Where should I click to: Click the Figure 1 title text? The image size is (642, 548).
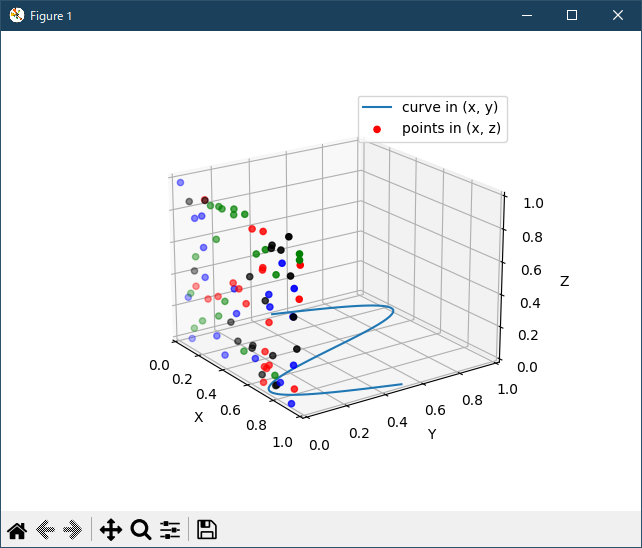click(x=51, y=16)
